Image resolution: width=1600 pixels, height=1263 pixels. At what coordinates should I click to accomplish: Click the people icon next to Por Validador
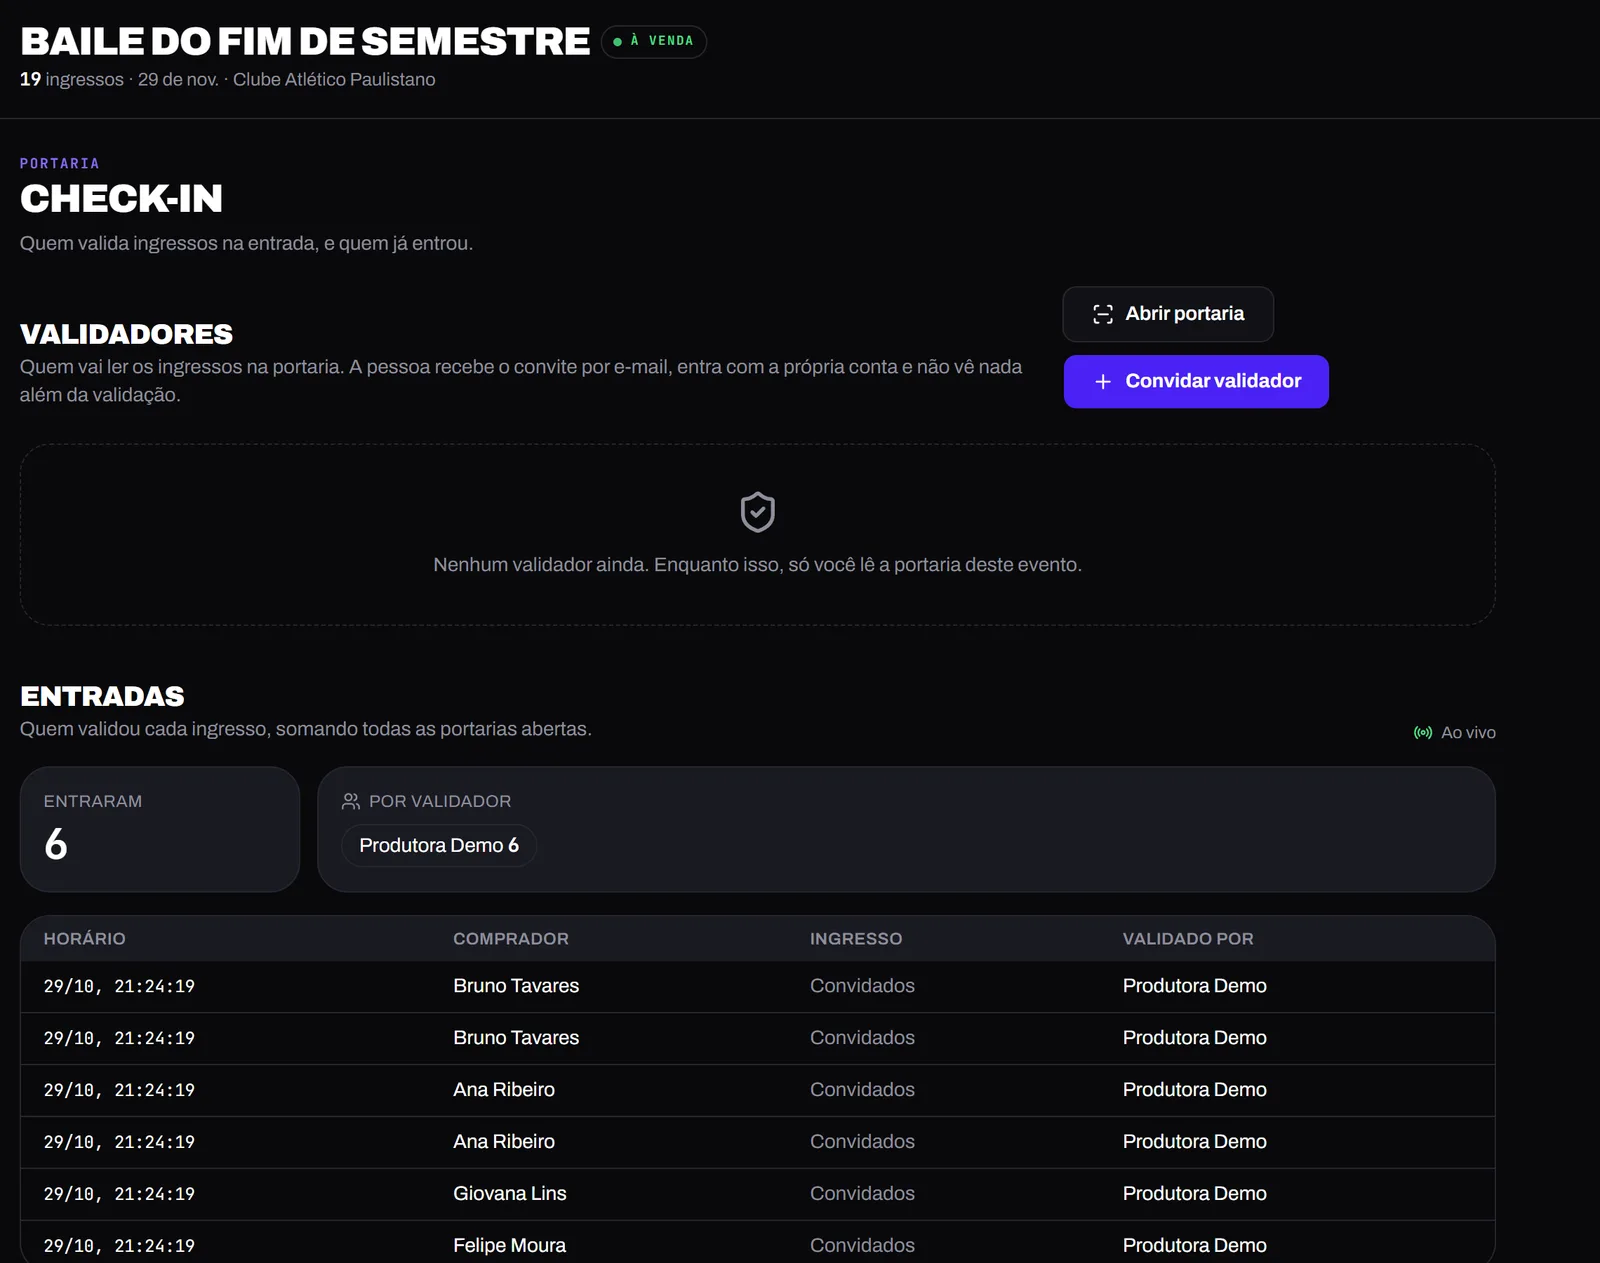[351, 801]
